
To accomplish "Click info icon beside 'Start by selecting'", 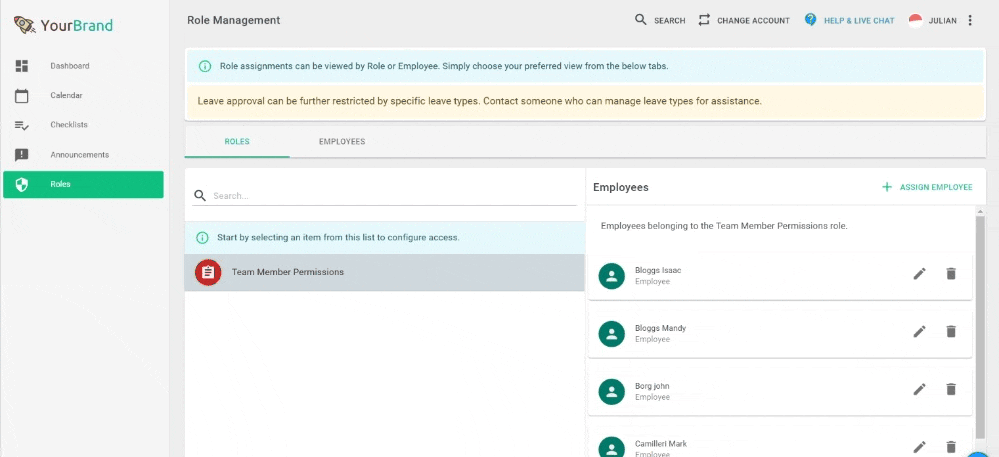I will (x=203, y=238).
